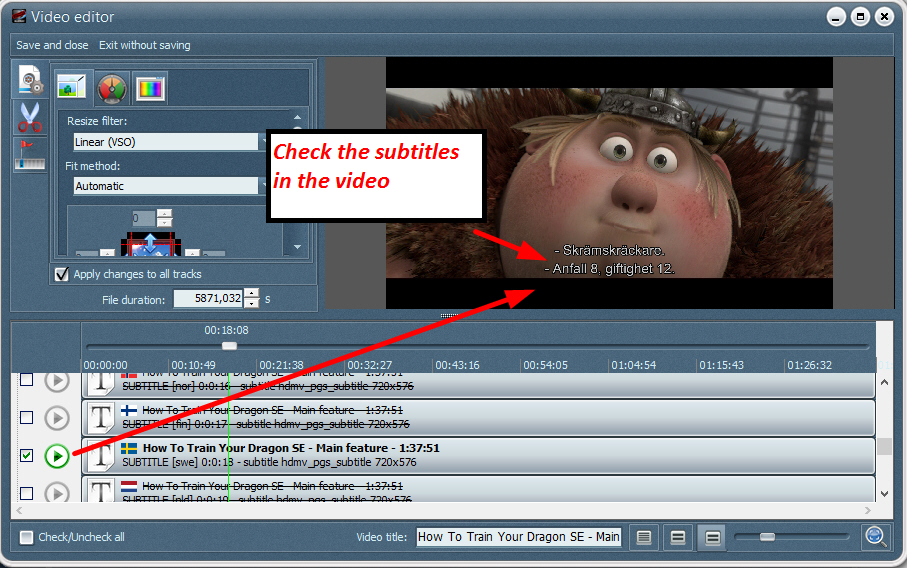This screenshot has height=568, width=907.
Task: Toggle Check/Uncheck all checkbox
Action: pyautogui.click(x=27, y=537)
